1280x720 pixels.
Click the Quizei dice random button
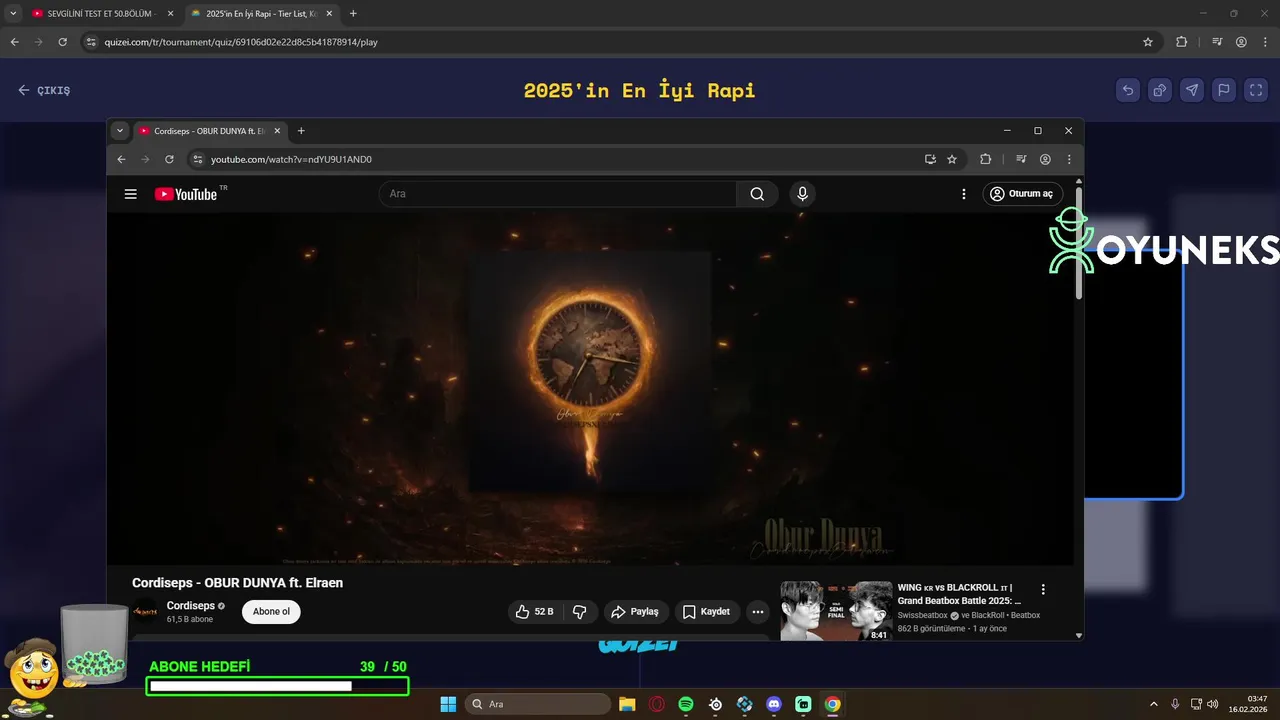point(1160,90)
